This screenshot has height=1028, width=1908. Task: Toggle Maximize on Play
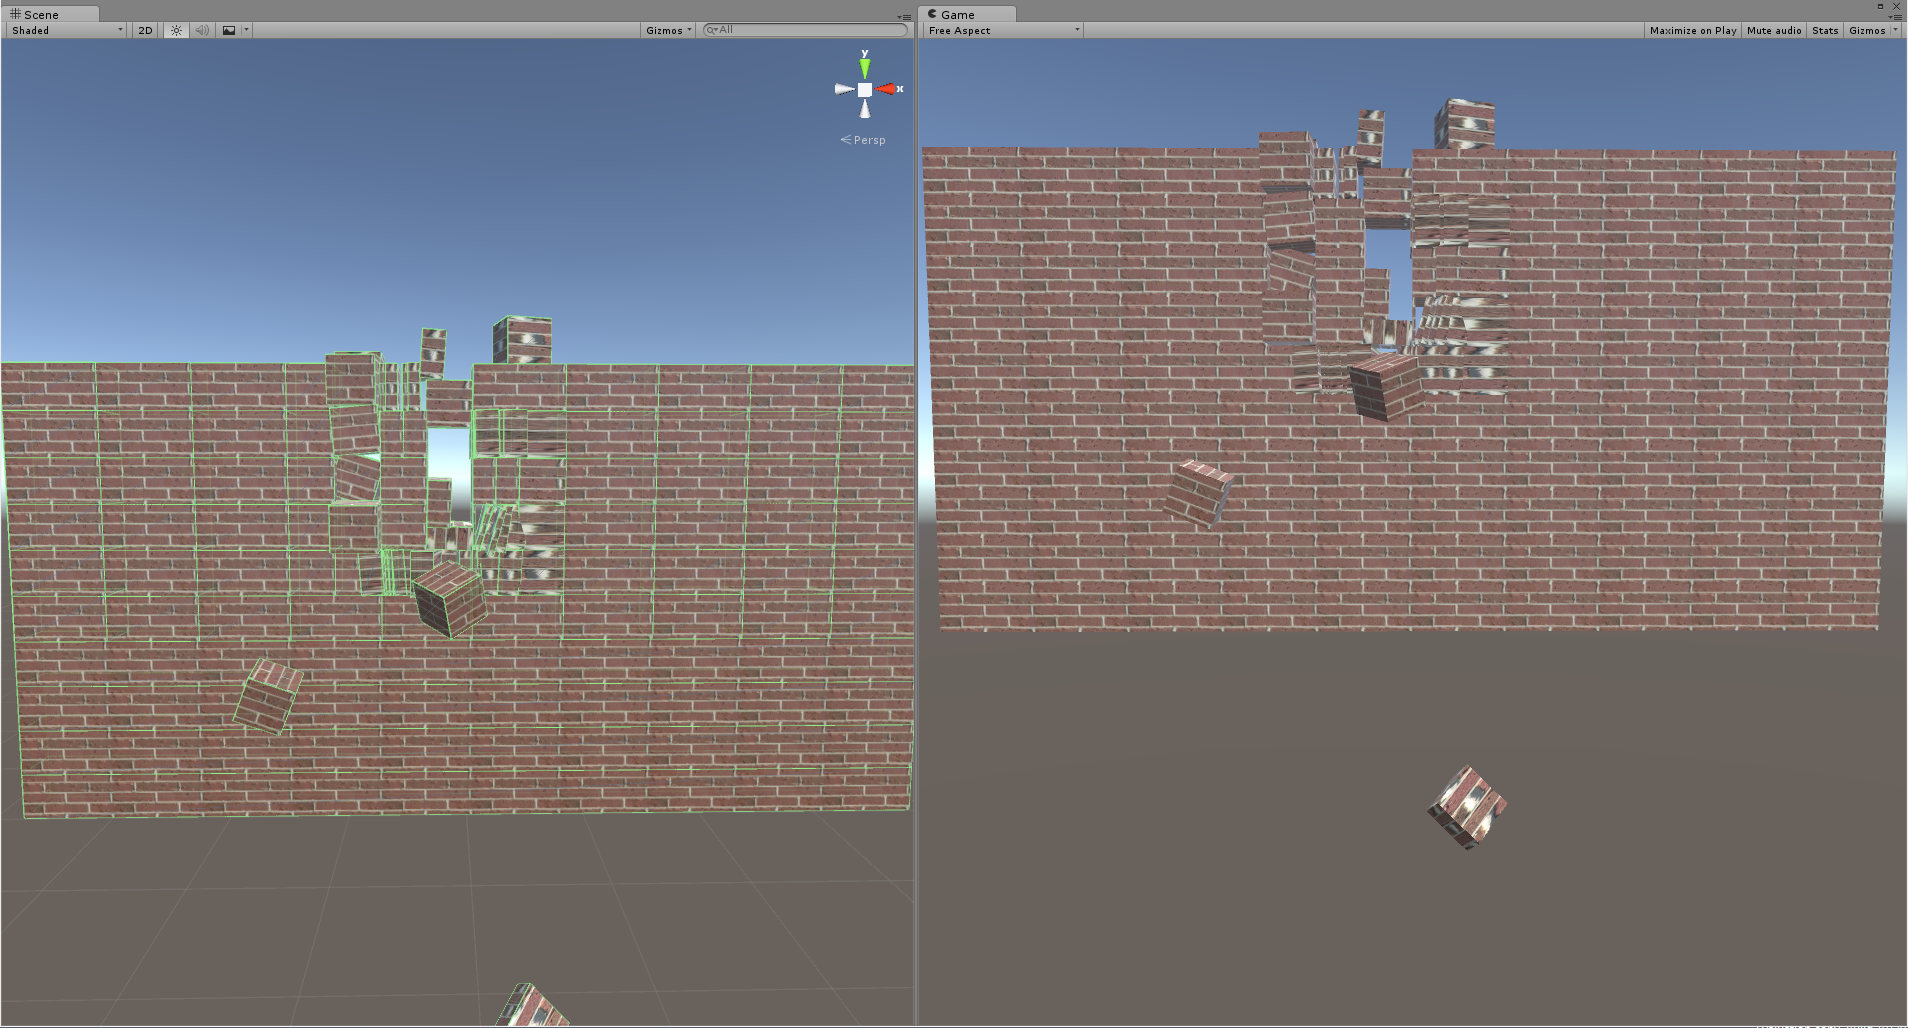tap(1693, 30)
